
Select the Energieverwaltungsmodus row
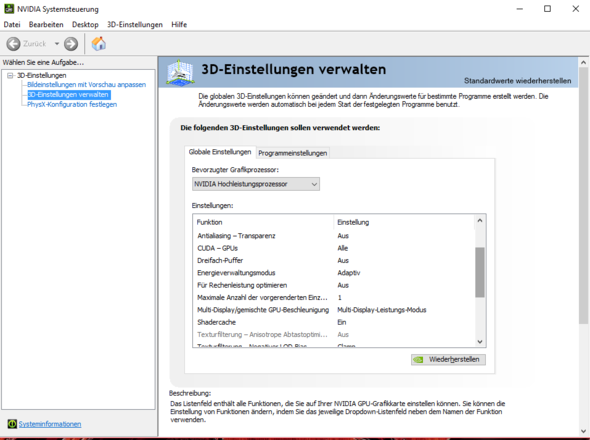click(x=334, y=273)
